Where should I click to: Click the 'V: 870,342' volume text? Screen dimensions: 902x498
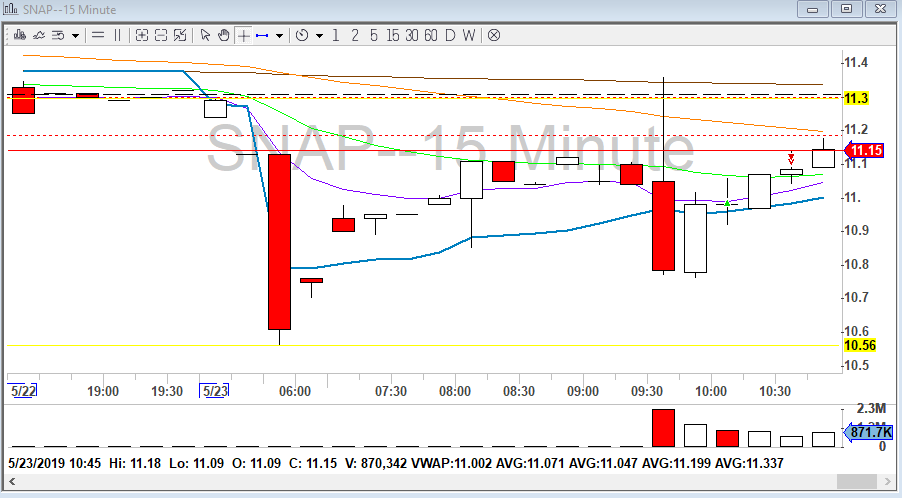pos(376,463)
